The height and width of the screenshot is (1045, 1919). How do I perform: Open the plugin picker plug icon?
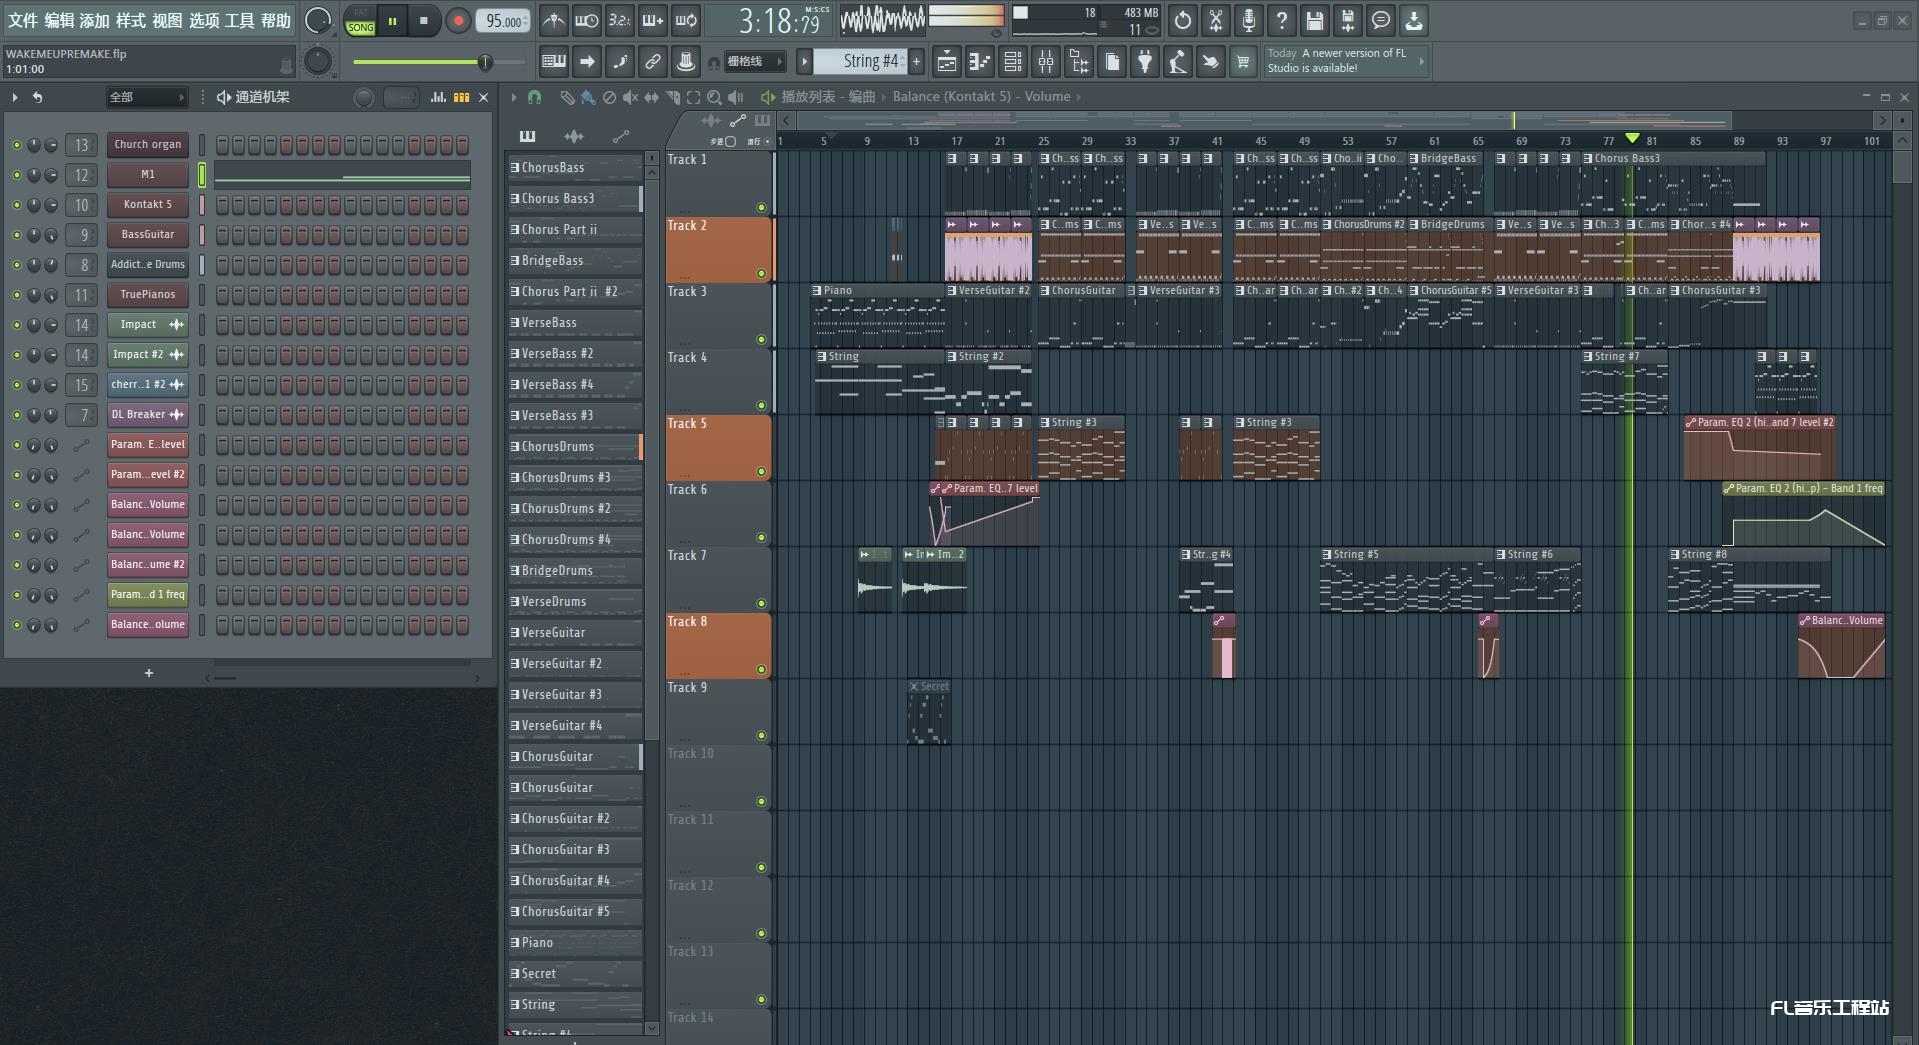(x=1144, y=62)
